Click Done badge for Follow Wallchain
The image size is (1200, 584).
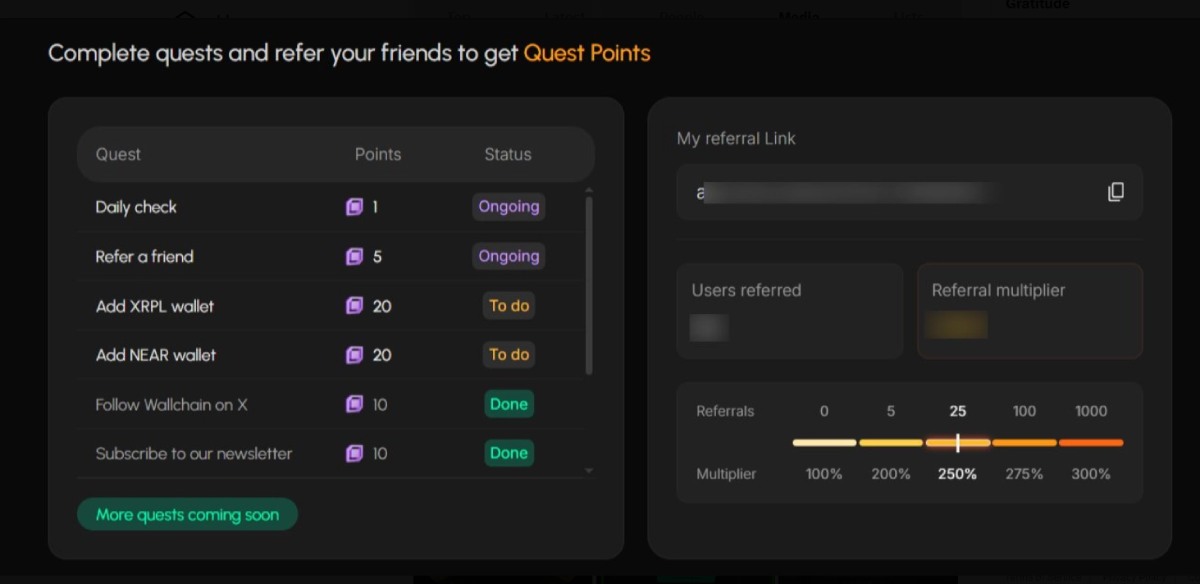509,404
